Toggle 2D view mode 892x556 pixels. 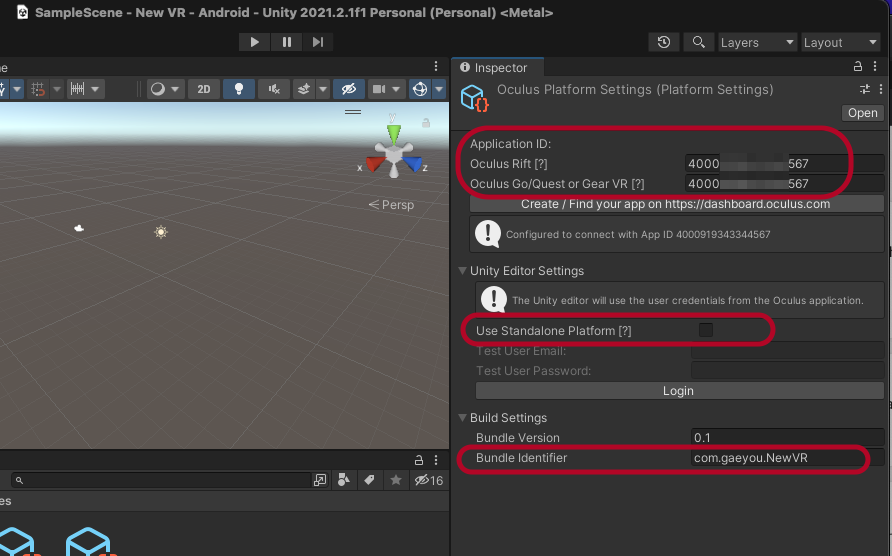204,89
